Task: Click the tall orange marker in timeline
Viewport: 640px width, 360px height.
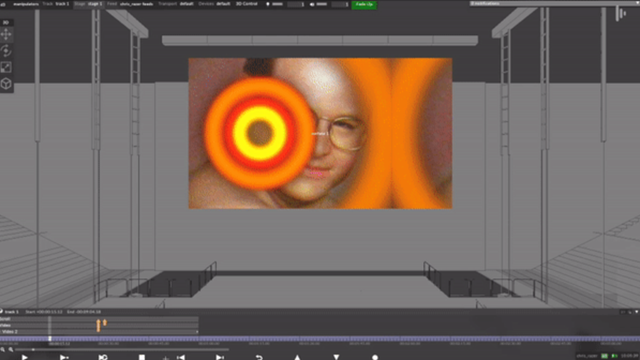Action: 98,326
